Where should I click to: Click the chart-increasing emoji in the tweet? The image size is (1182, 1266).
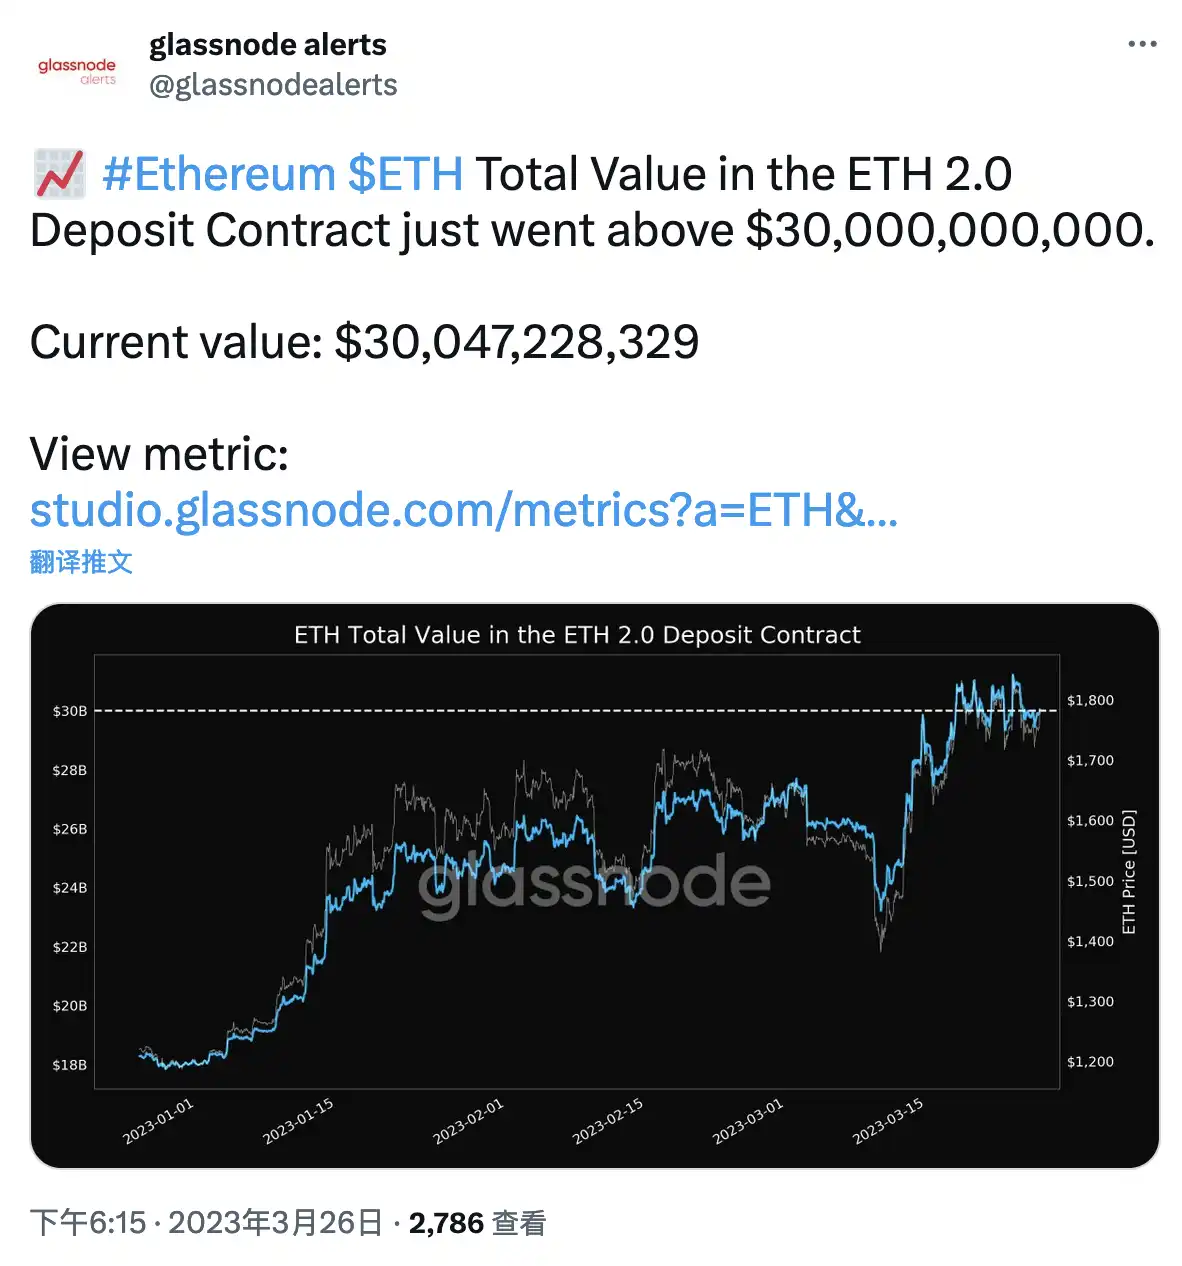59,174
